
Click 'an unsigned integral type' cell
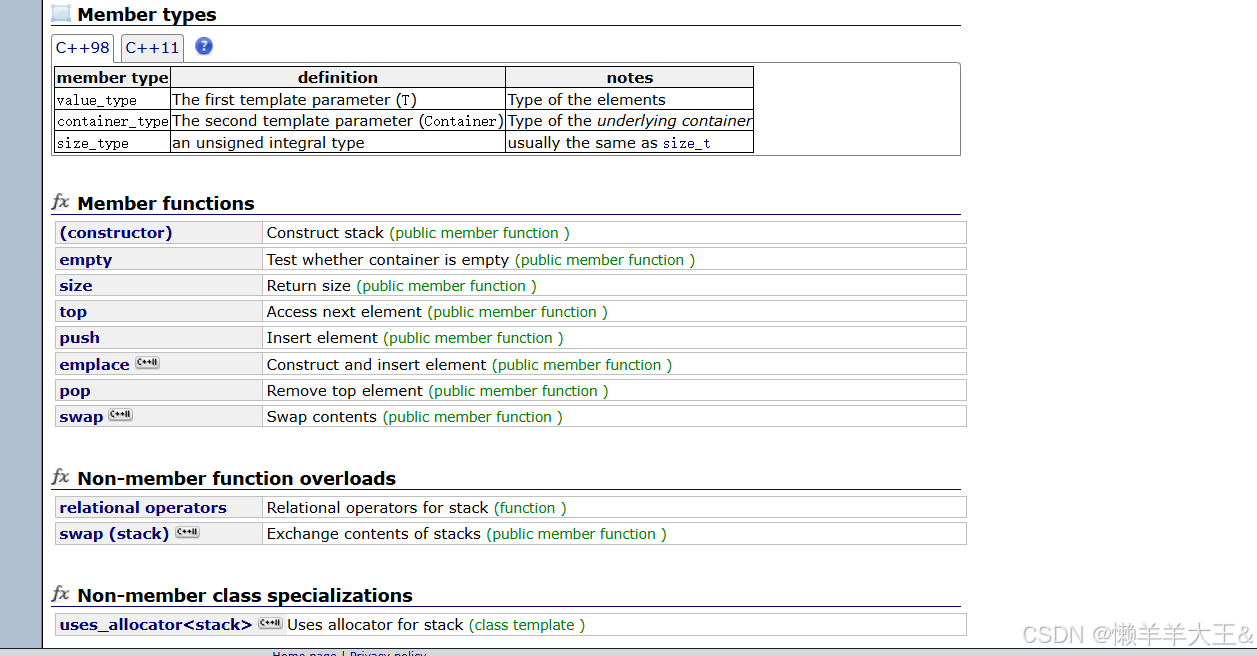pos(338,143)
